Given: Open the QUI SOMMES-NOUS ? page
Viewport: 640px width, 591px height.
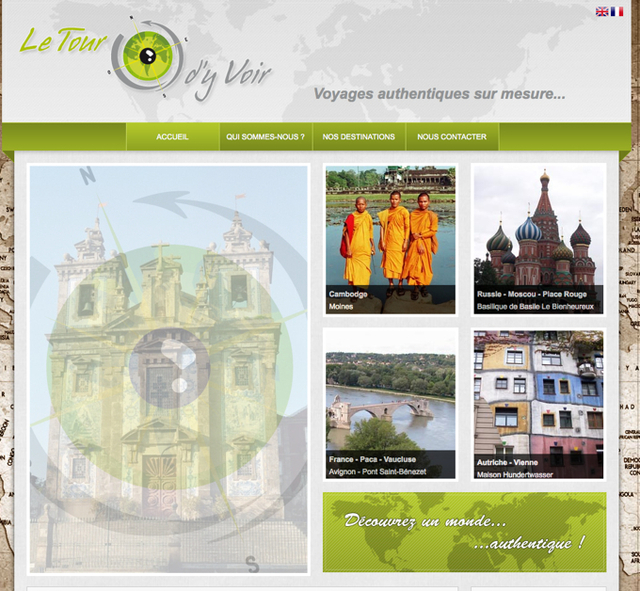Looking at the screenshot, I should click(x=265, y=137).
